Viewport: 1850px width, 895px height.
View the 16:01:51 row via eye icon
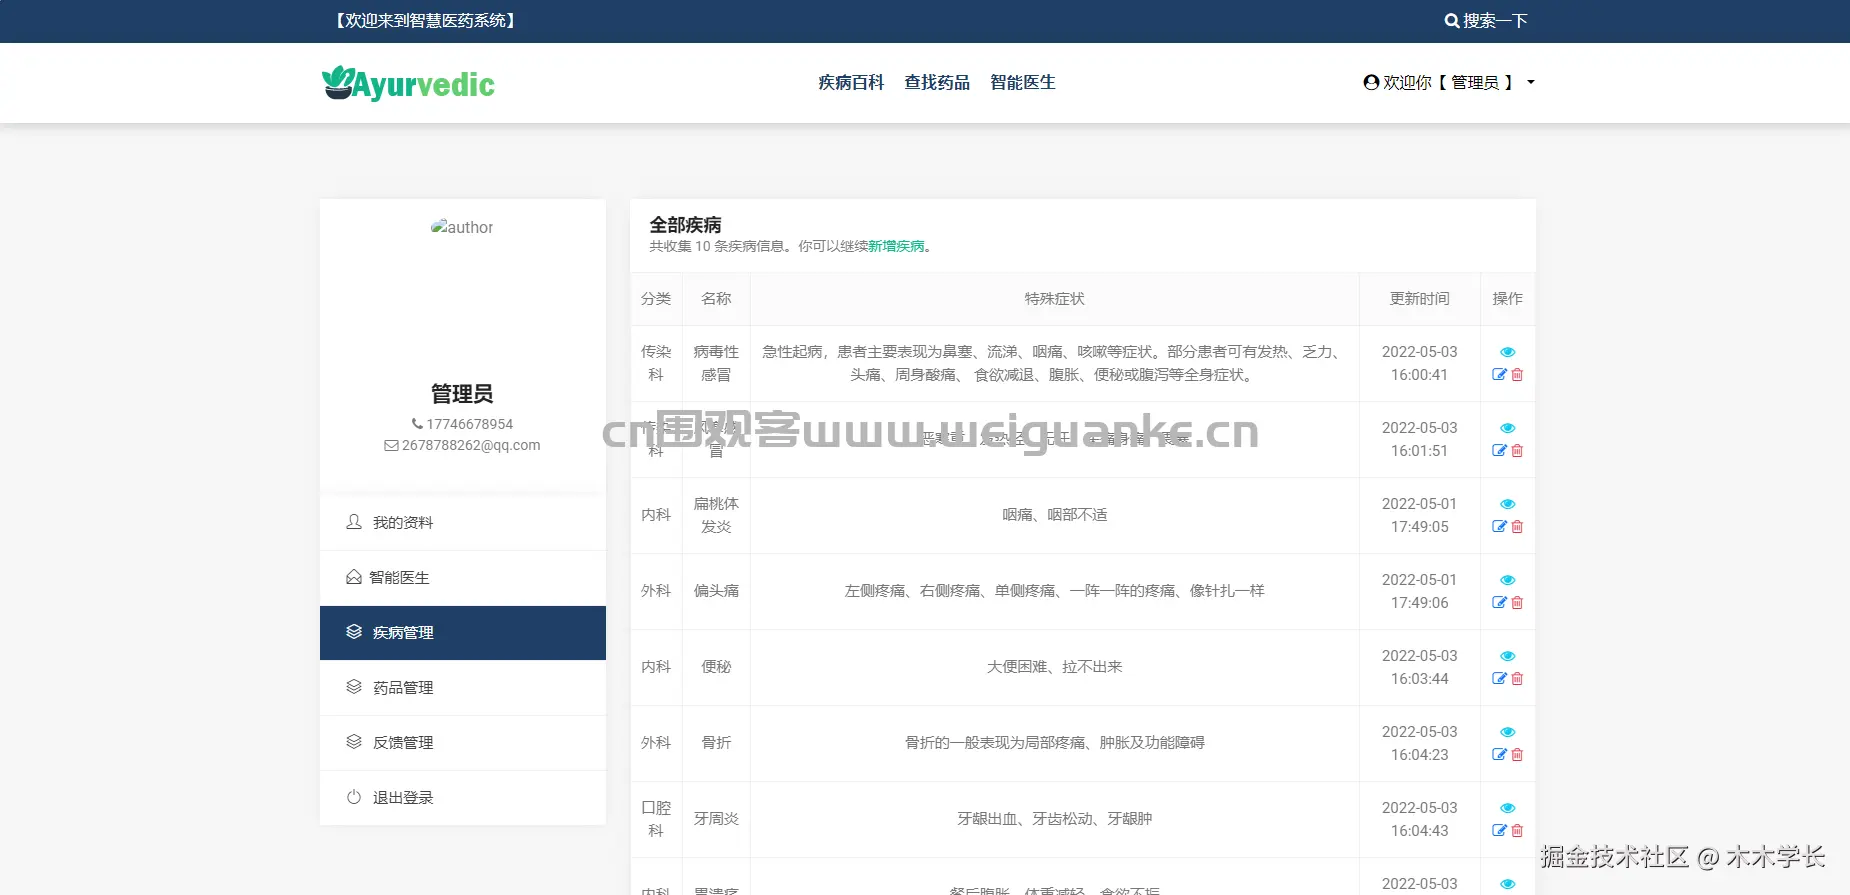tap(1508, 428)
